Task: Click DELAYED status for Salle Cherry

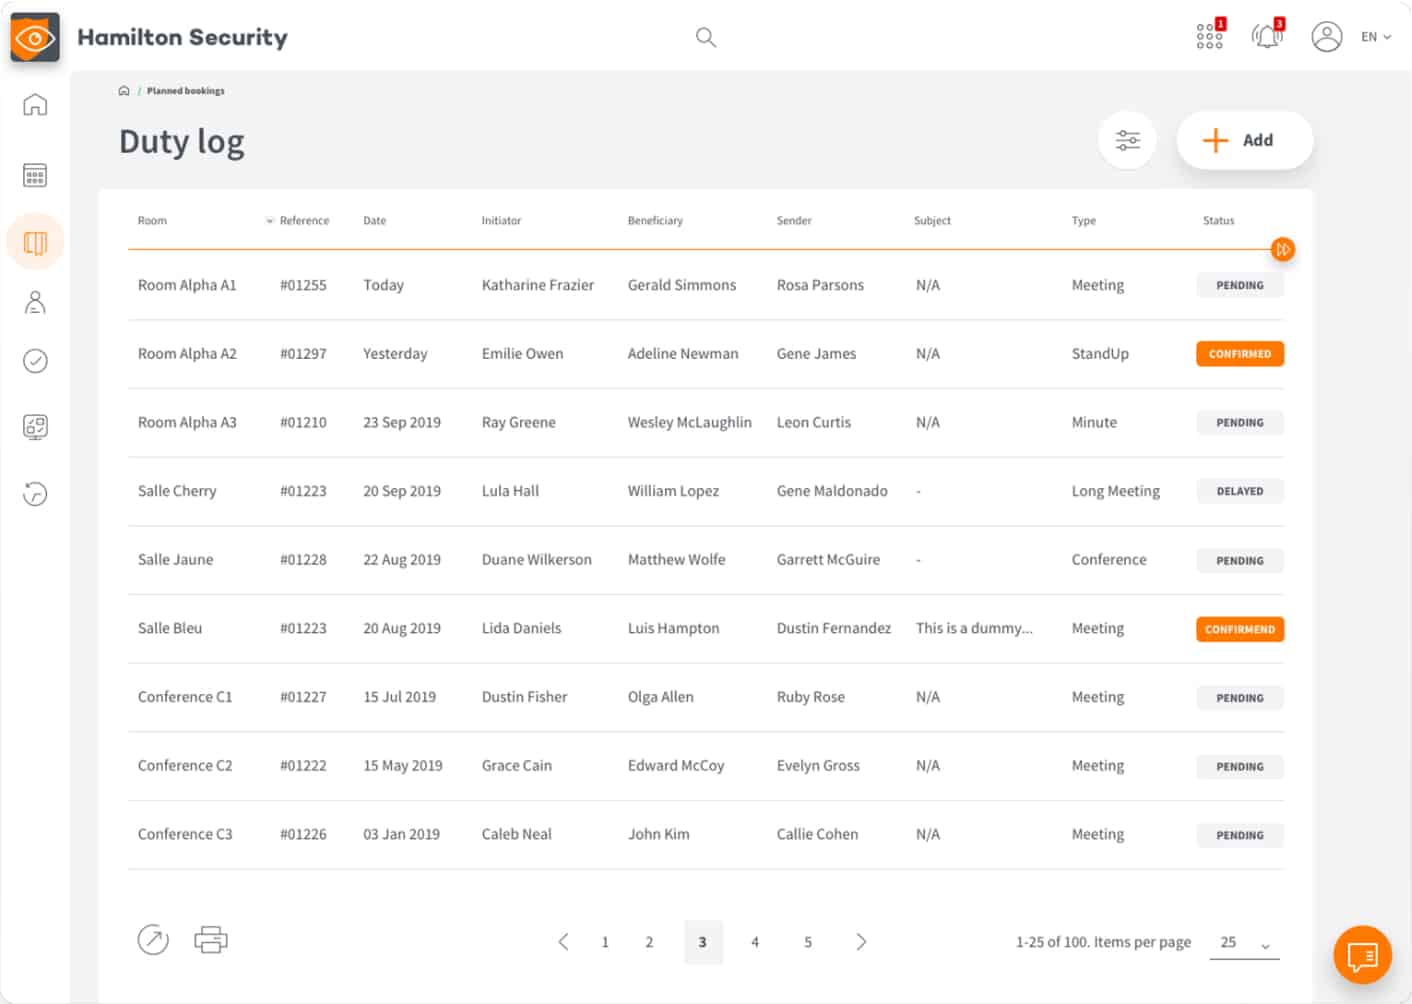Action: click(x=1240, y=492)
